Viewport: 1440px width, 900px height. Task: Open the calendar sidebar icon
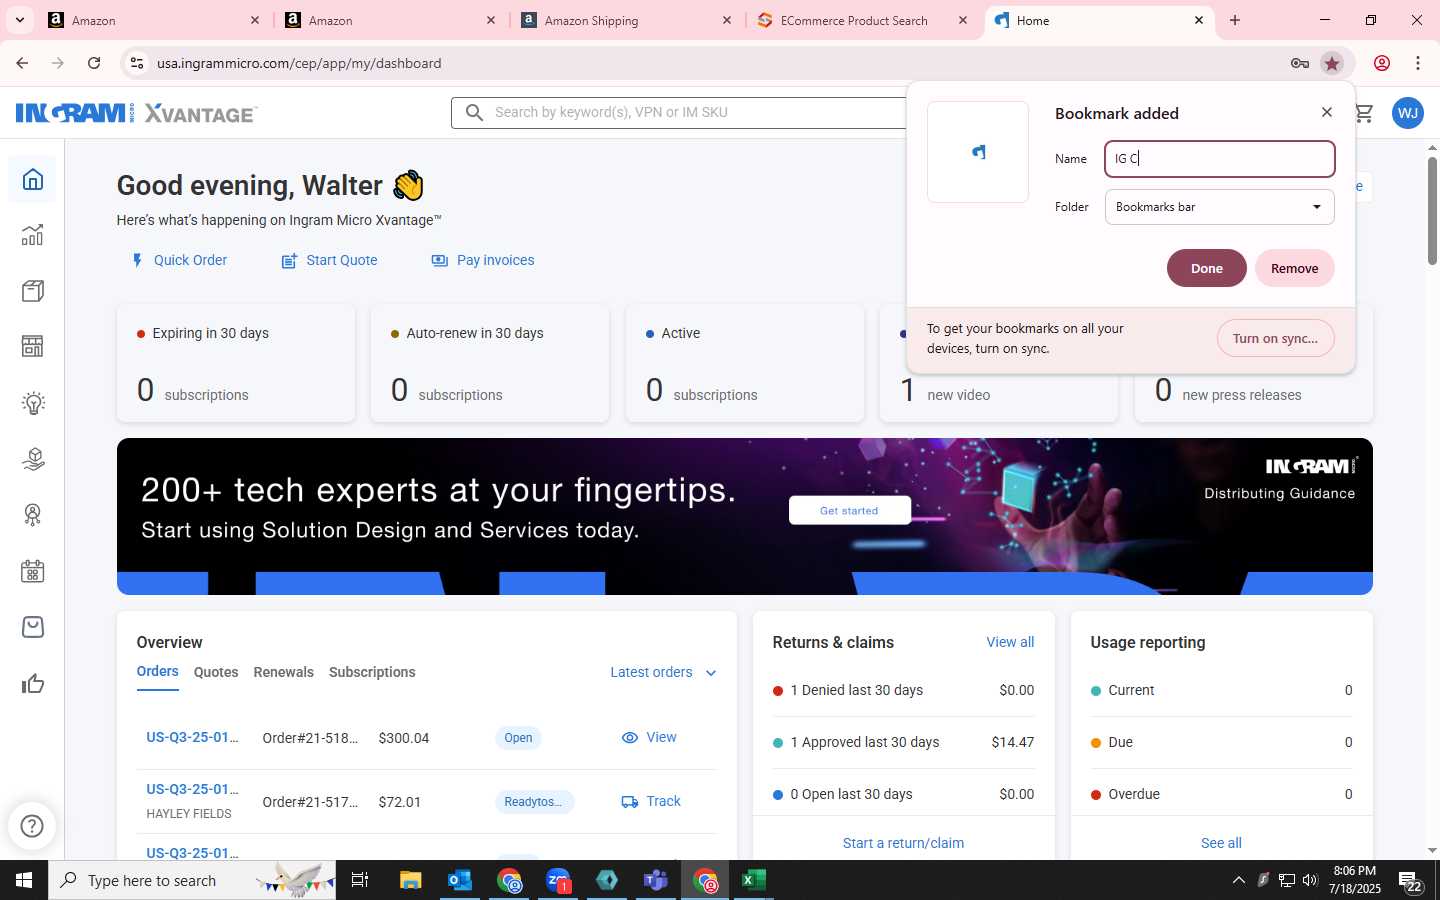coord(33,572)
